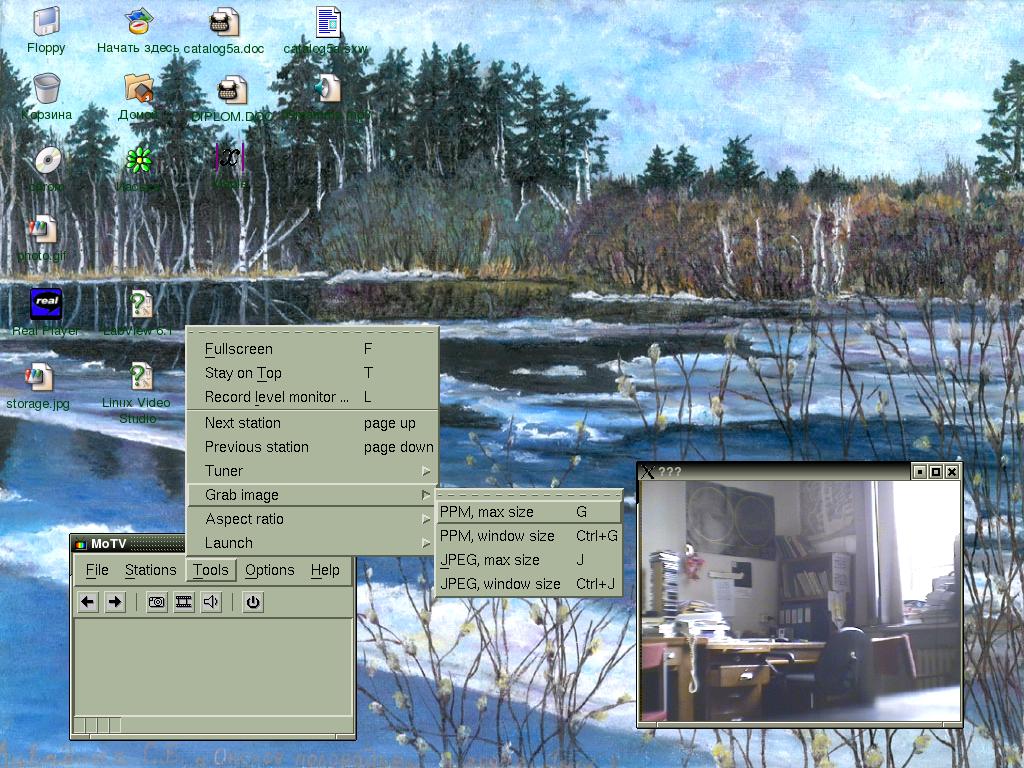Tear off the Grab image submenu dashed line
Viewport: 1024px width, 768px height.
528,494
